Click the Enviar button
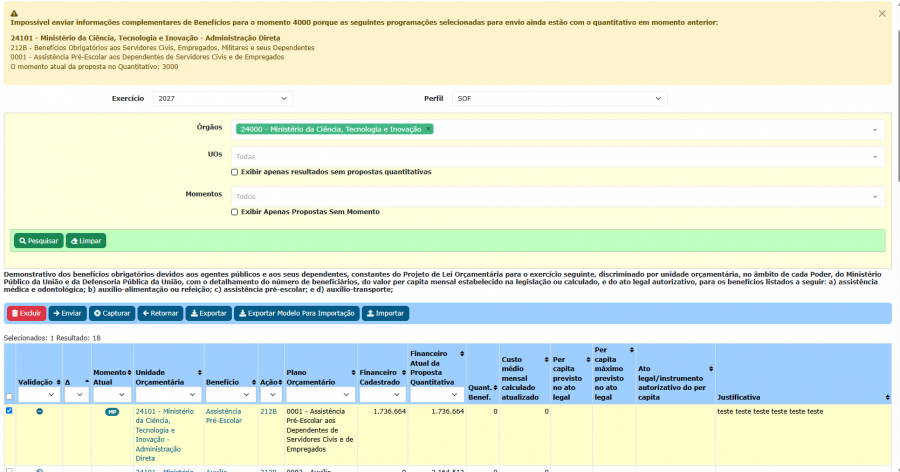The image size is (900, 472). 67,314
